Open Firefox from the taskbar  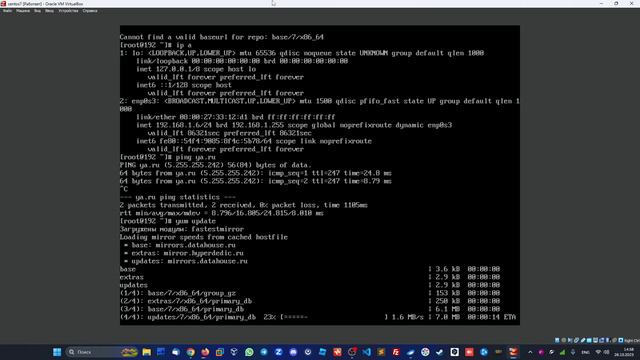pyautogui.click(x=205, y=352)
